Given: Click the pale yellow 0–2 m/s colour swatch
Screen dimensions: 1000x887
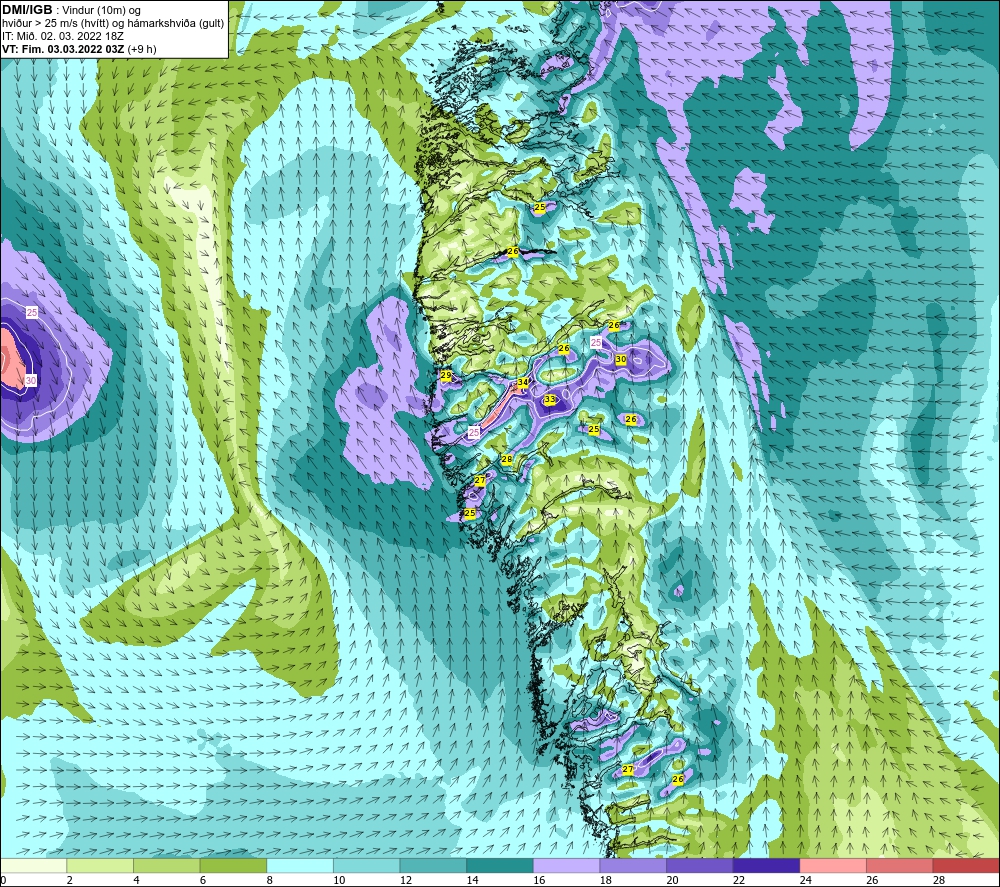Looking at the screenshot, I should coord(33,865).
